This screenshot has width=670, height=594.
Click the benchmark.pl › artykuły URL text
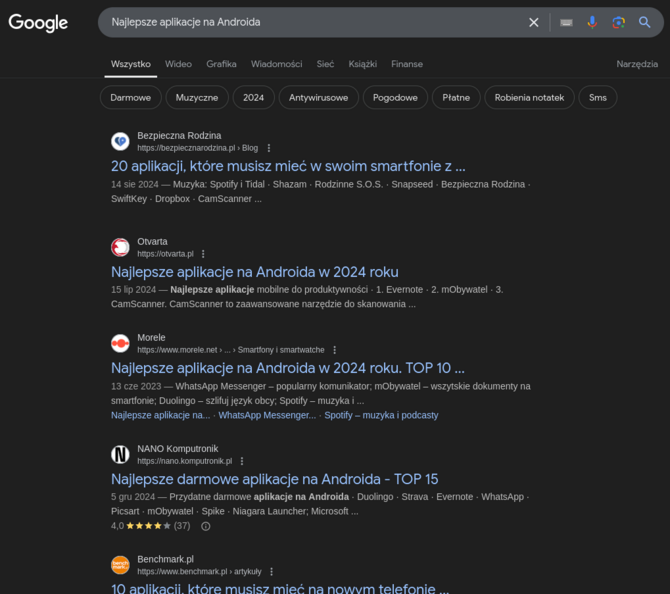(x=199, y=572)
